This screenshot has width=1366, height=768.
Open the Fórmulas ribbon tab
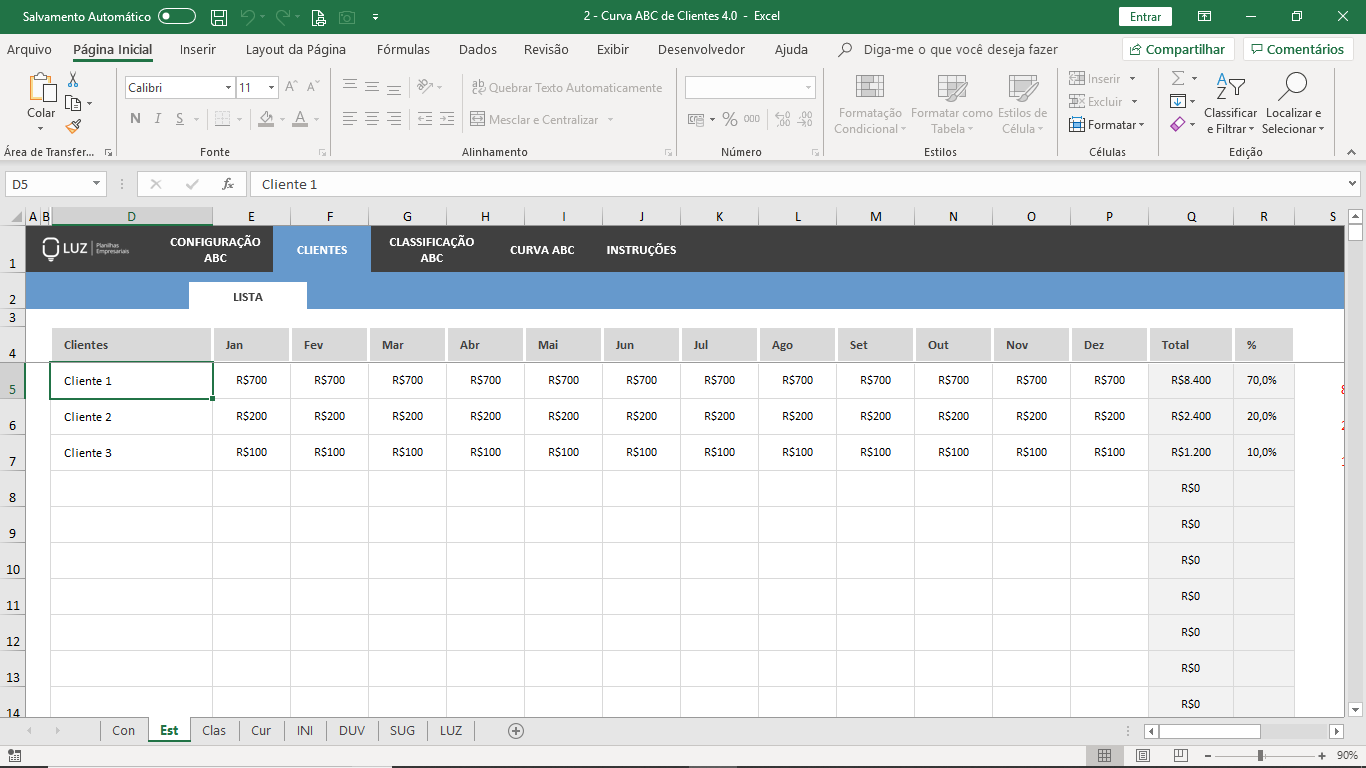(403, 49)
